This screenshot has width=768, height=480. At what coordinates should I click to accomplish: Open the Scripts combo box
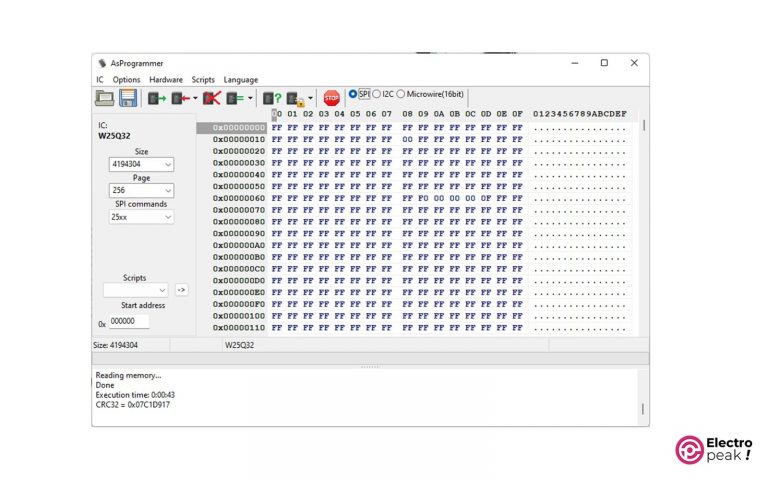136,290
